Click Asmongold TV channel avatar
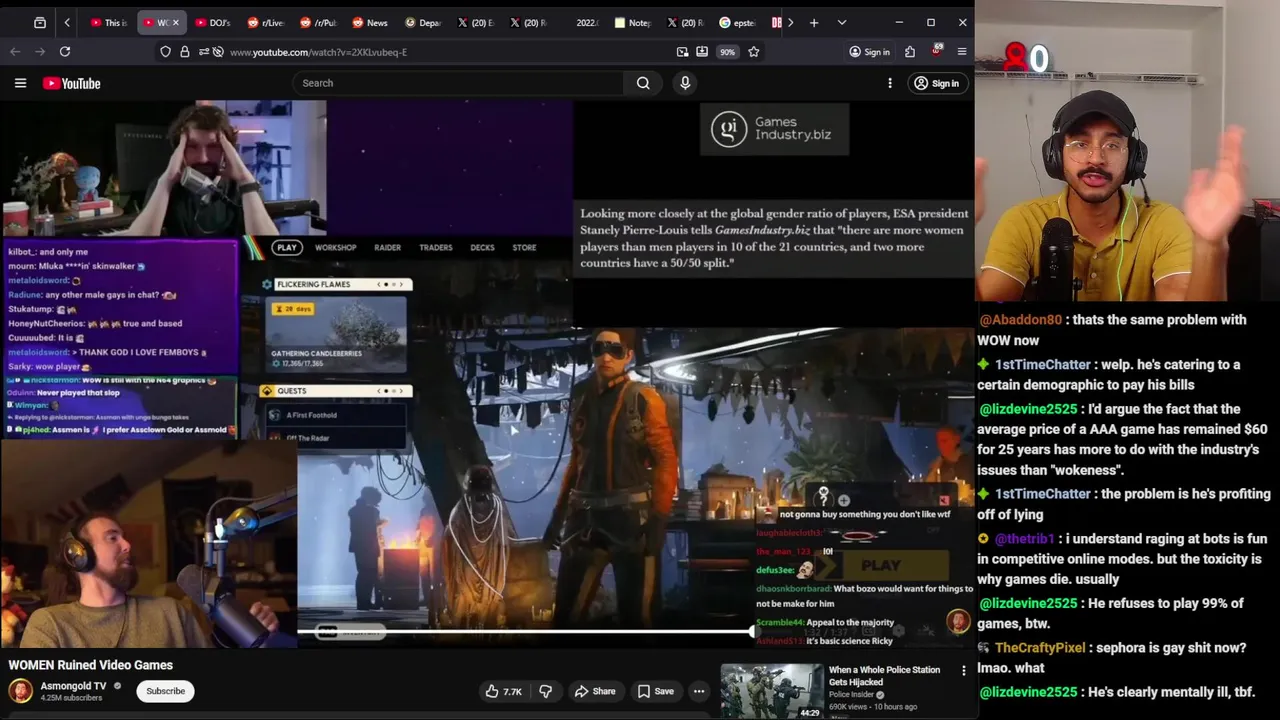Viewport: 1280px width, 720px height. (x=20, y=691)
